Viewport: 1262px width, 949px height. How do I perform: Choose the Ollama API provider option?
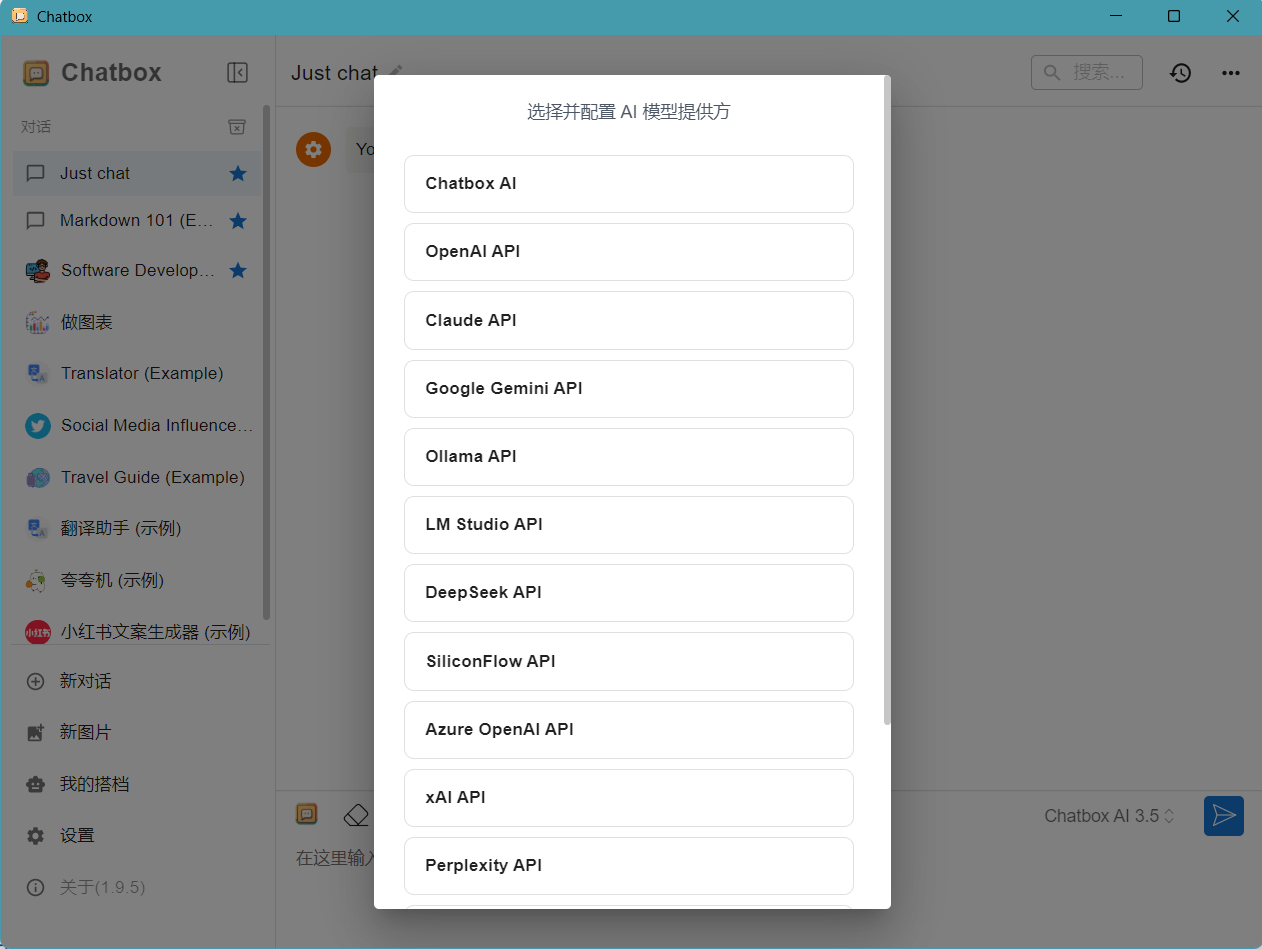[628, 457]
